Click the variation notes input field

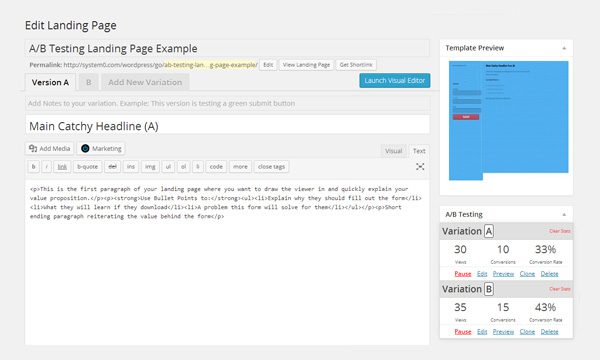click(227, 103)
